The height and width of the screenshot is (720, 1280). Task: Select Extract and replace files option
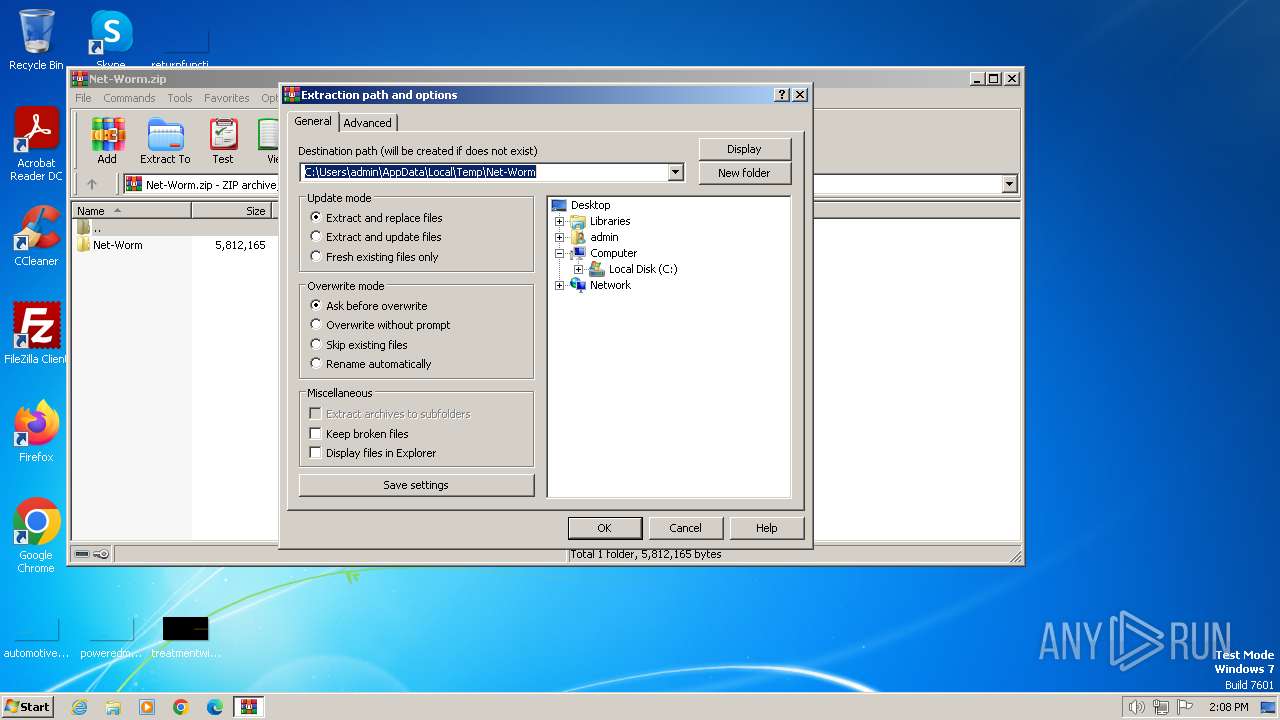[x=376, y=217]
